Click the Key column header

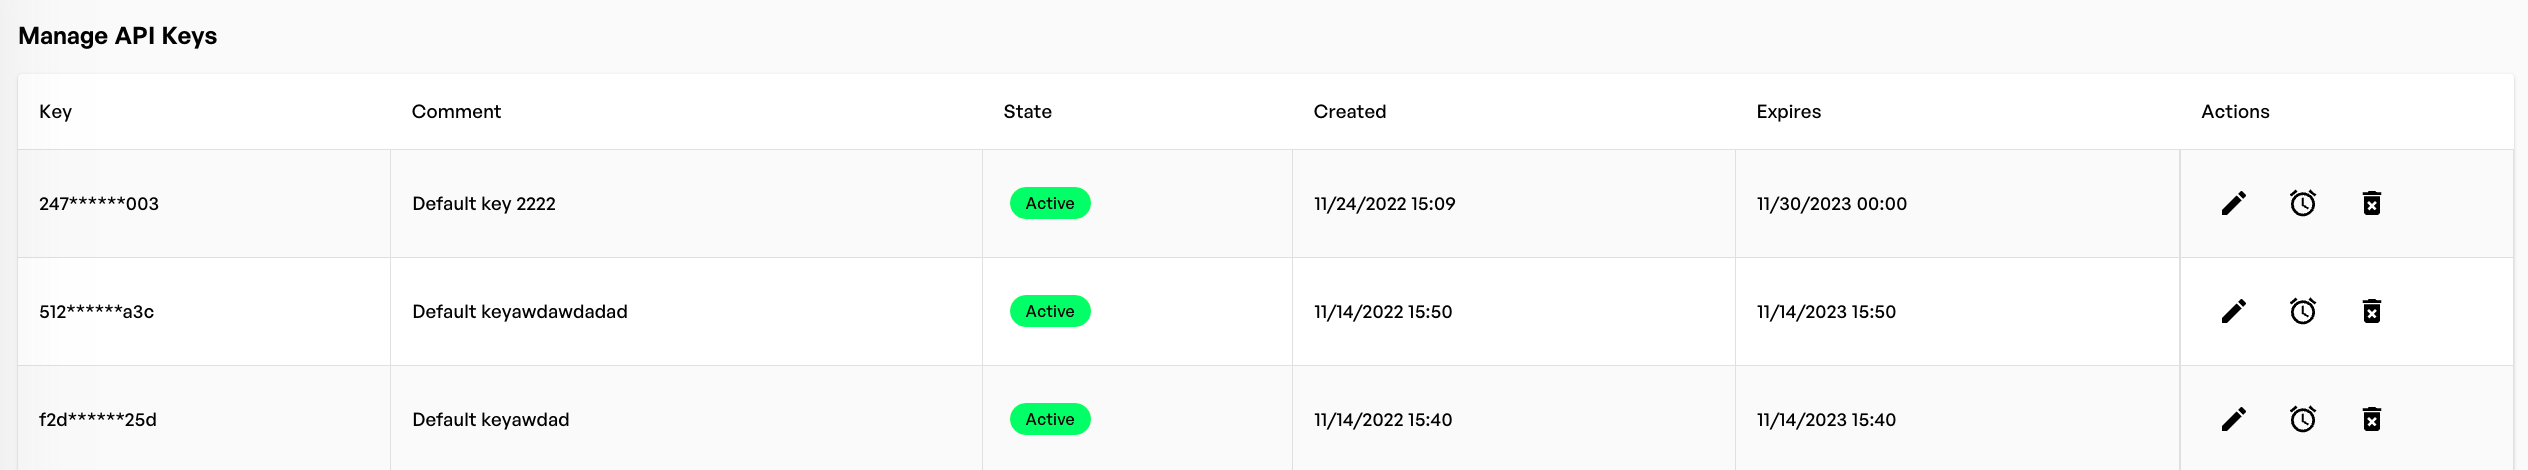(56, 112)
